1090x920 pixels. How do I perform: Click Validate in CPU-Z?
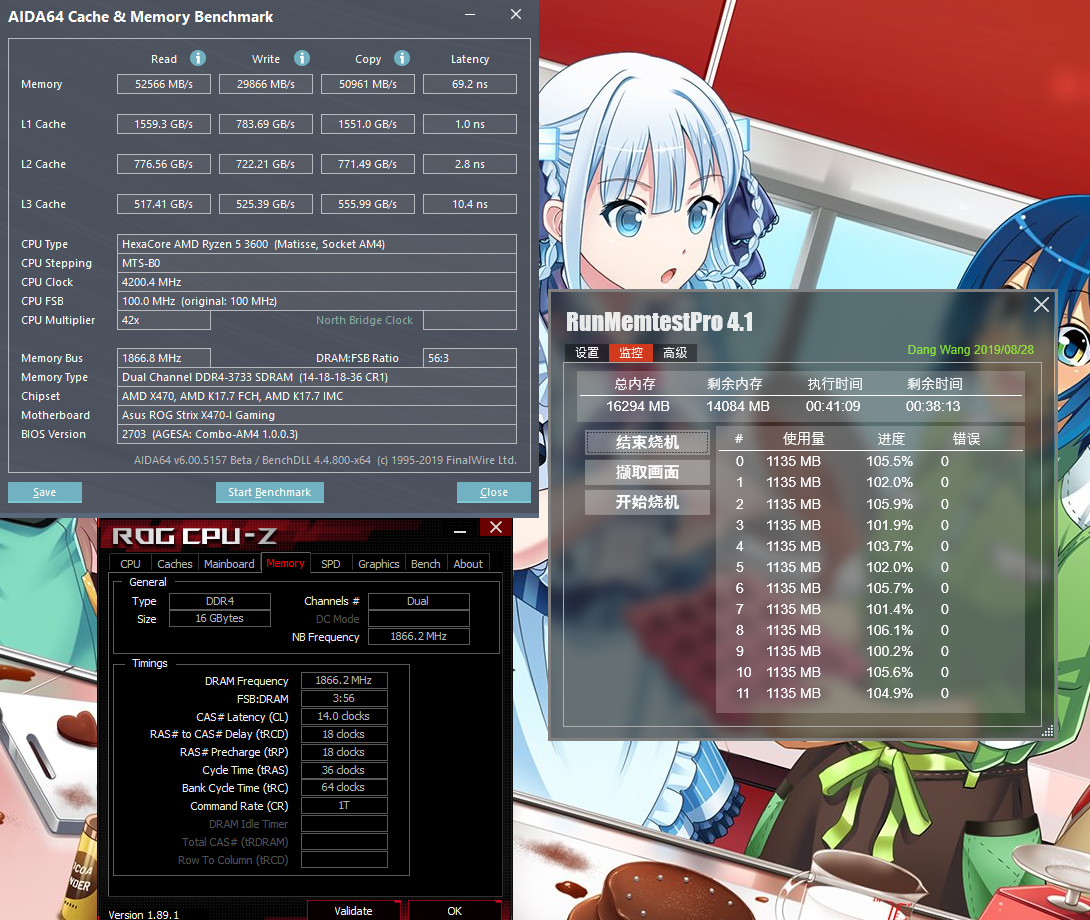[354, 911]
